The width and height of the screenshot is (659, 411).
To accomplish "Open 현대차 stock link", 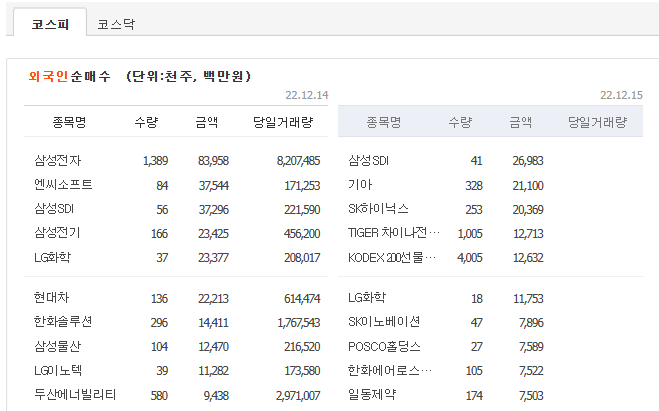I will [51, 298].
